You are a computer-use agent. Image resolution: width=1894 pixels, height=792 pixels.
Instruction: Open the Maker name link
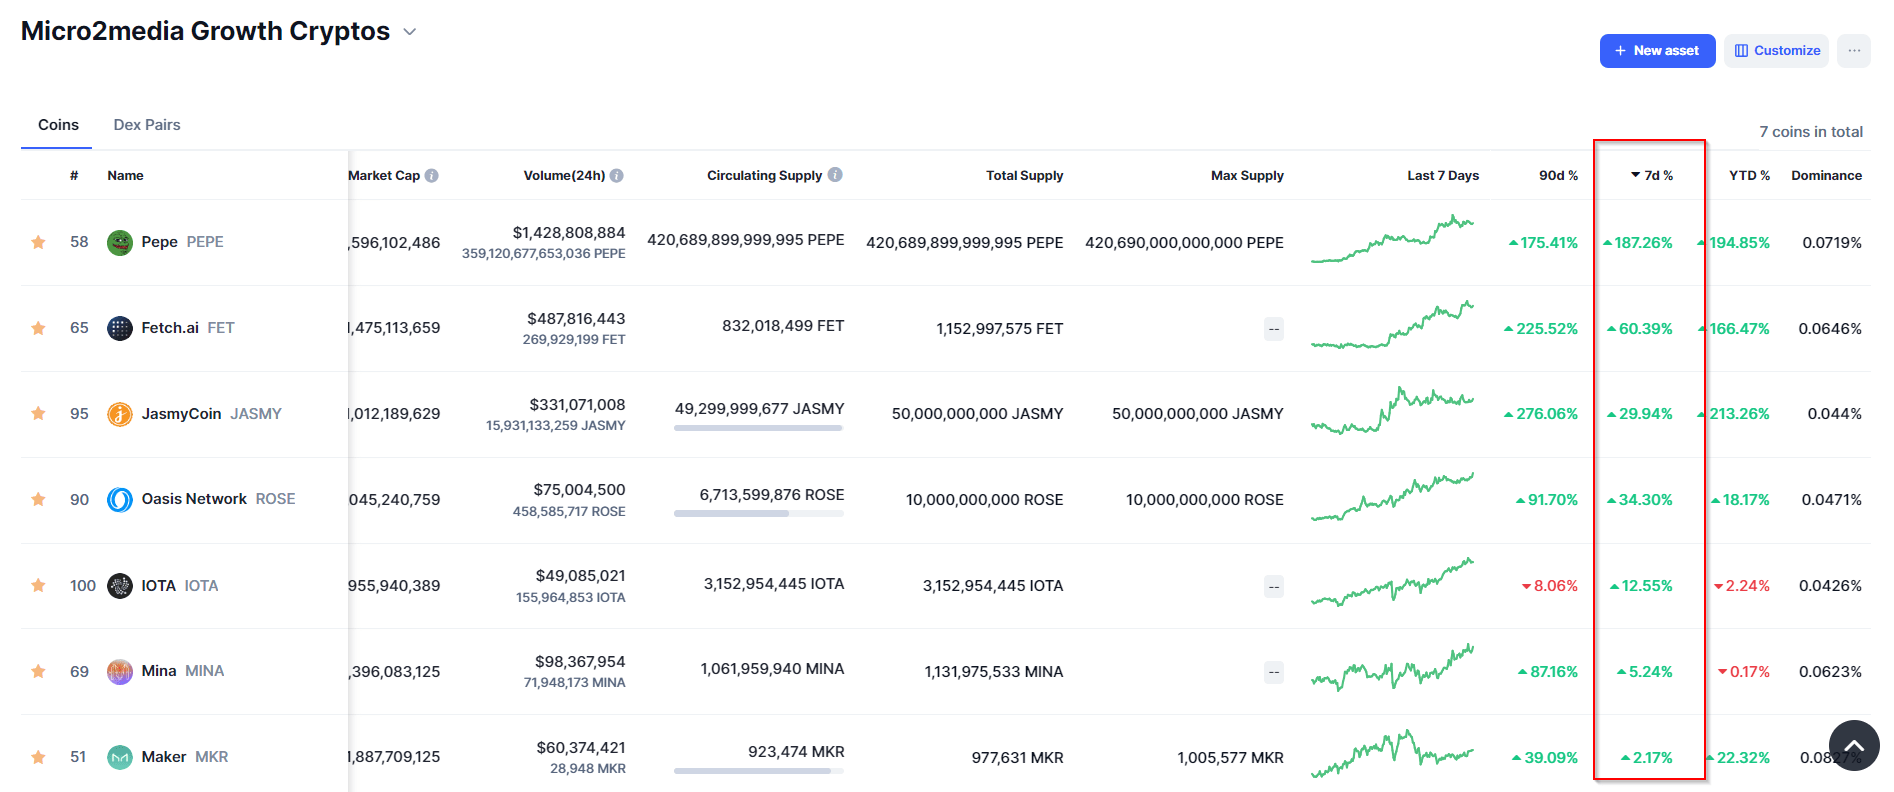(x=164, y=757)
